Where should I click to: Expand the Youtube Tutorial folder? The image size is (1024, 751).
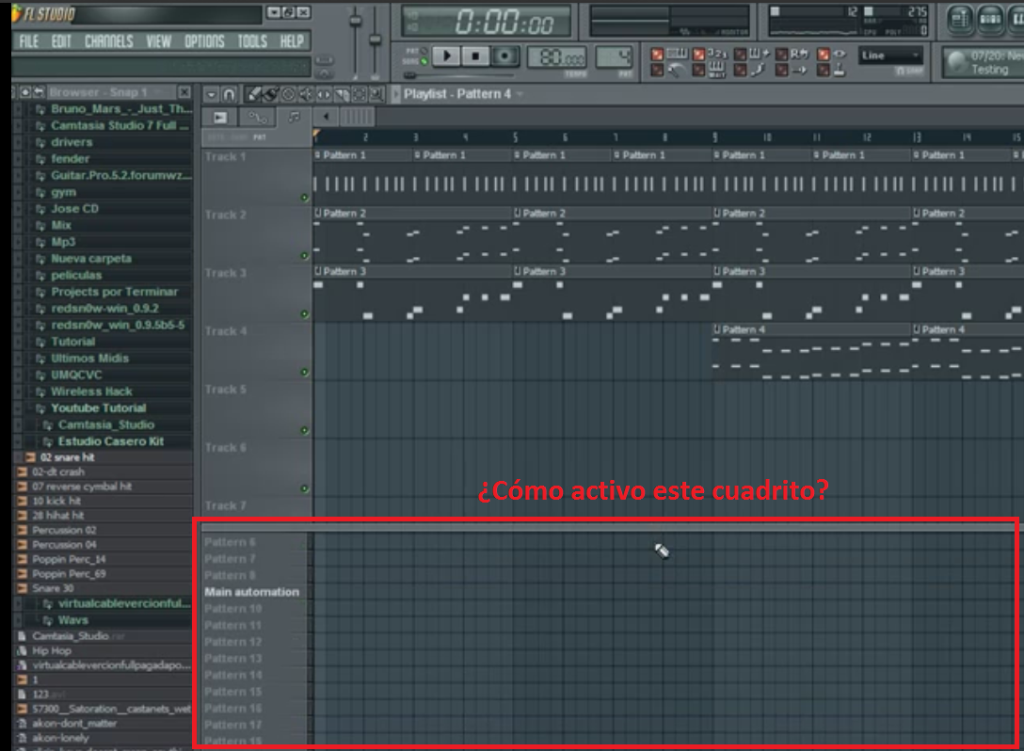pyautogui.click(x=99, y=408)
